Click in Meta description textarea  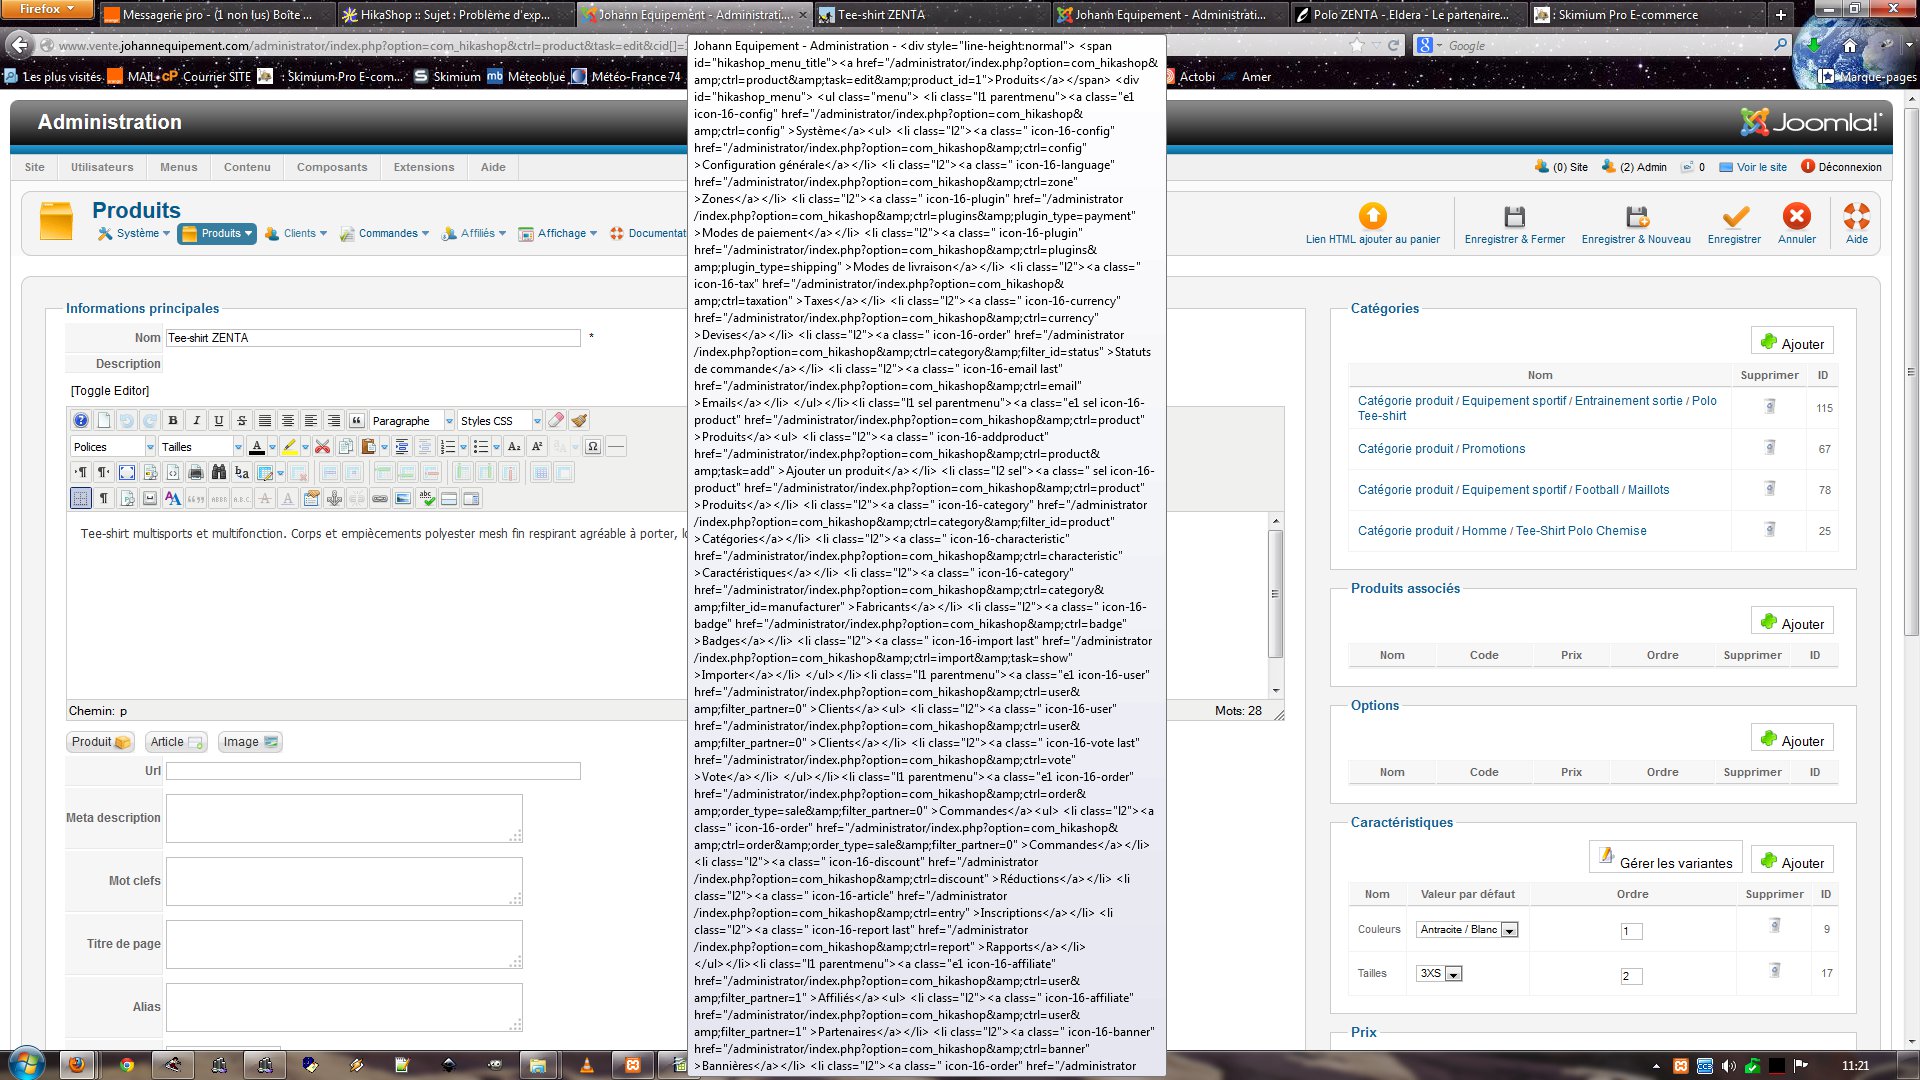point(344,818)
